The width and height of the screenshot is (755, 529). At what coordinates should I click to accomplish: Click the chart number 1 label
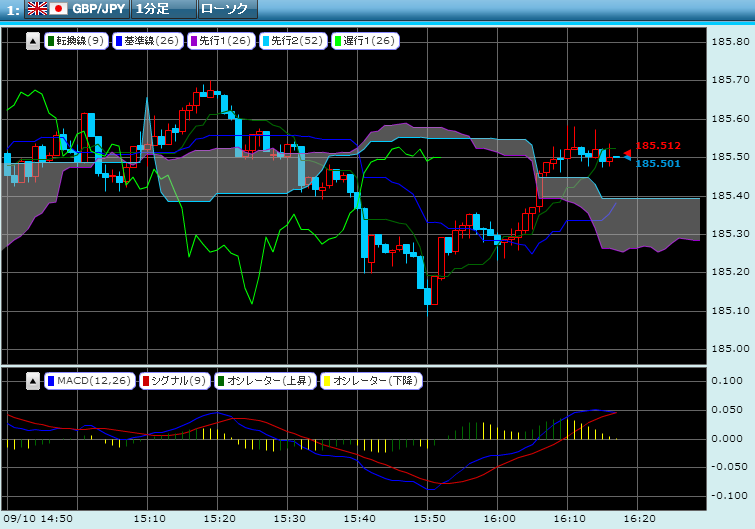(13, 10)
